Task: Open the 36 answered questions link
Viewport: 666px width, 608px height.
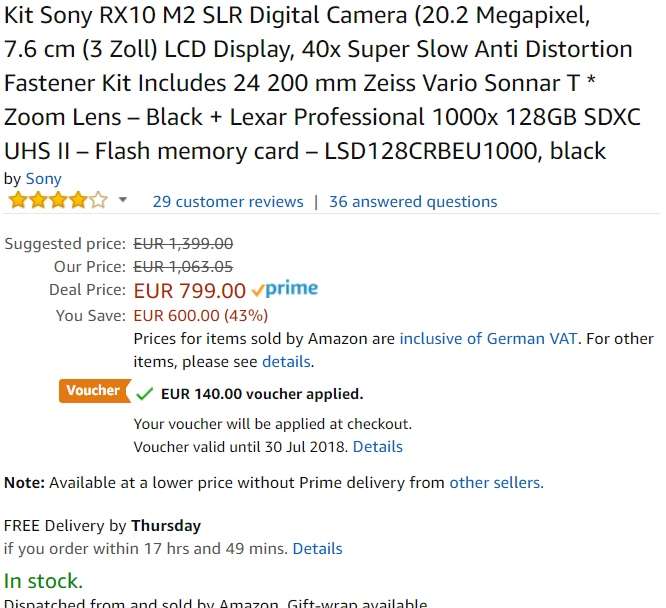Action: (x=413, y=202)
